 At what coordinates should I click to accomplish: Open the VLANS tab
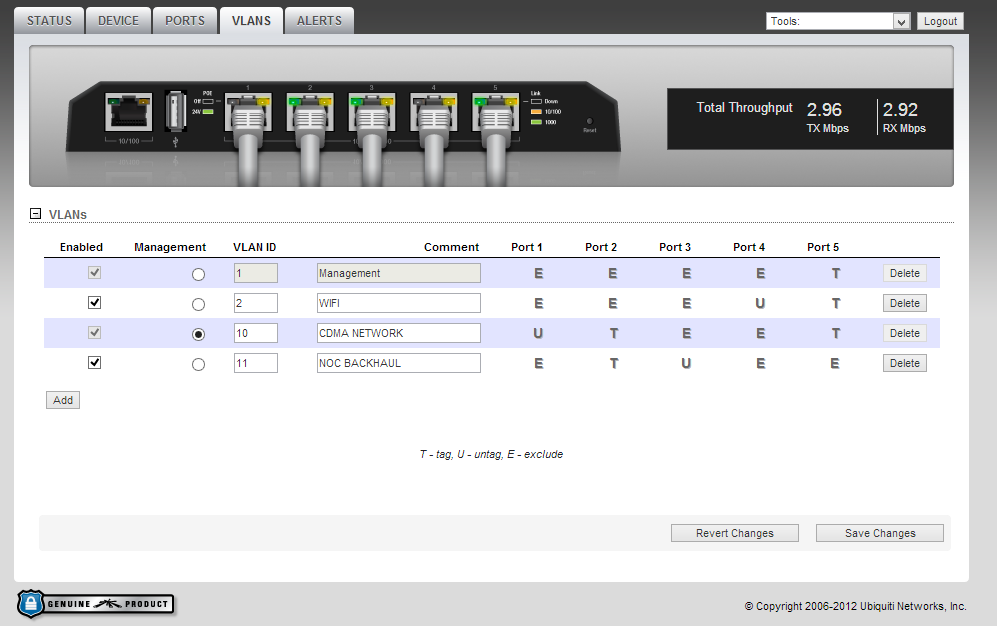[x=251, y=21]
